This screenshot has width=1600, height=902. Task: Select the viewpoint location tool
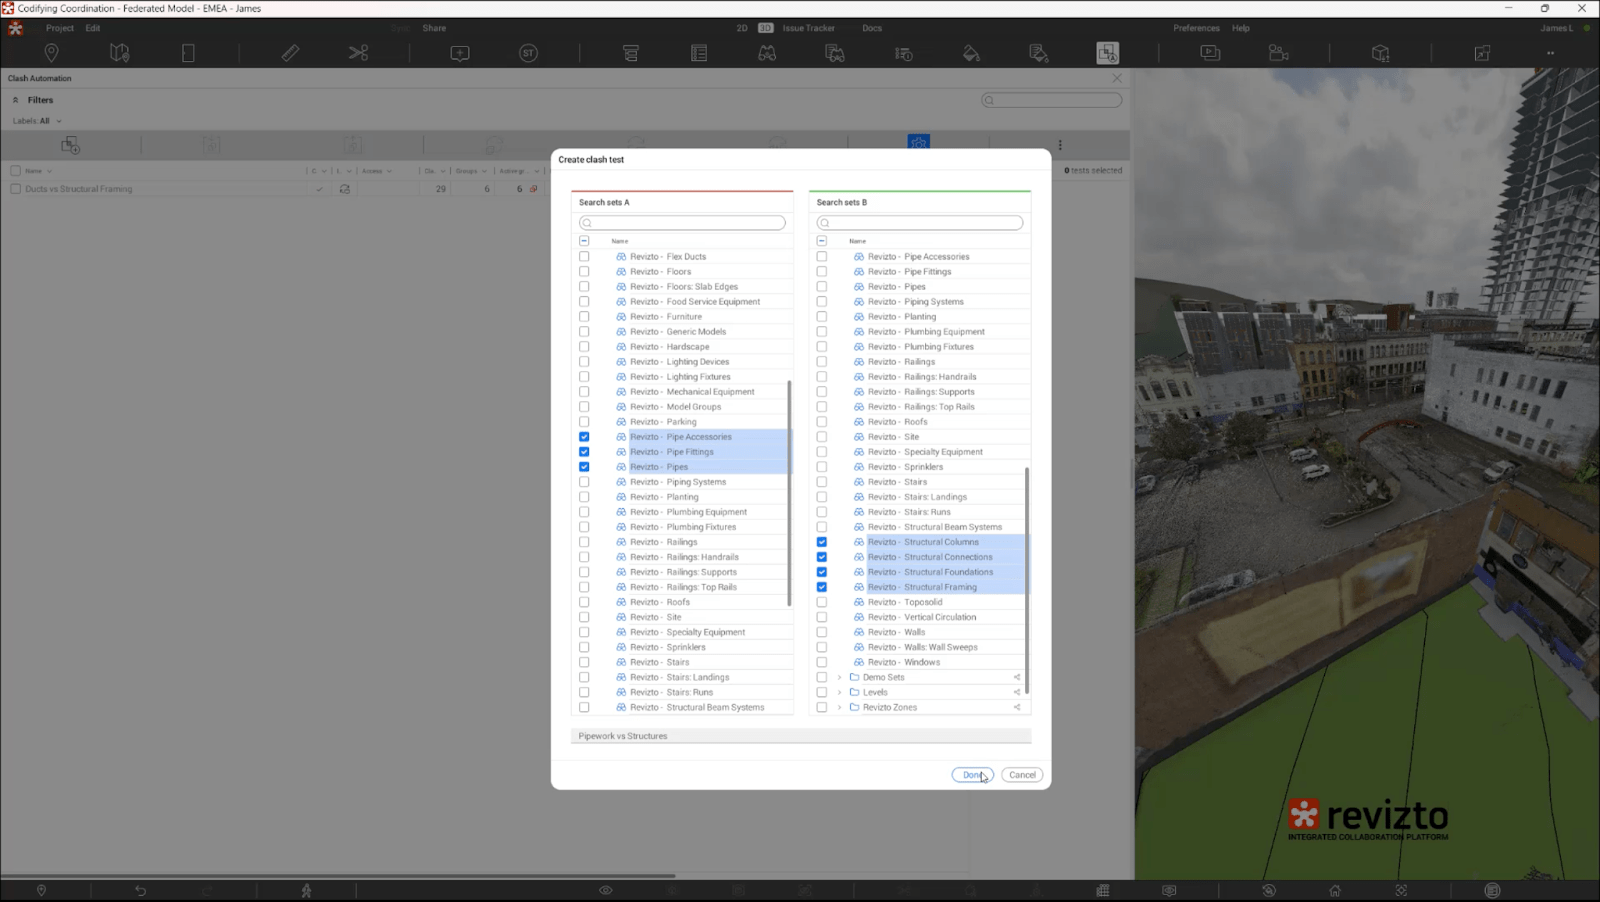(x=51, y=52)
